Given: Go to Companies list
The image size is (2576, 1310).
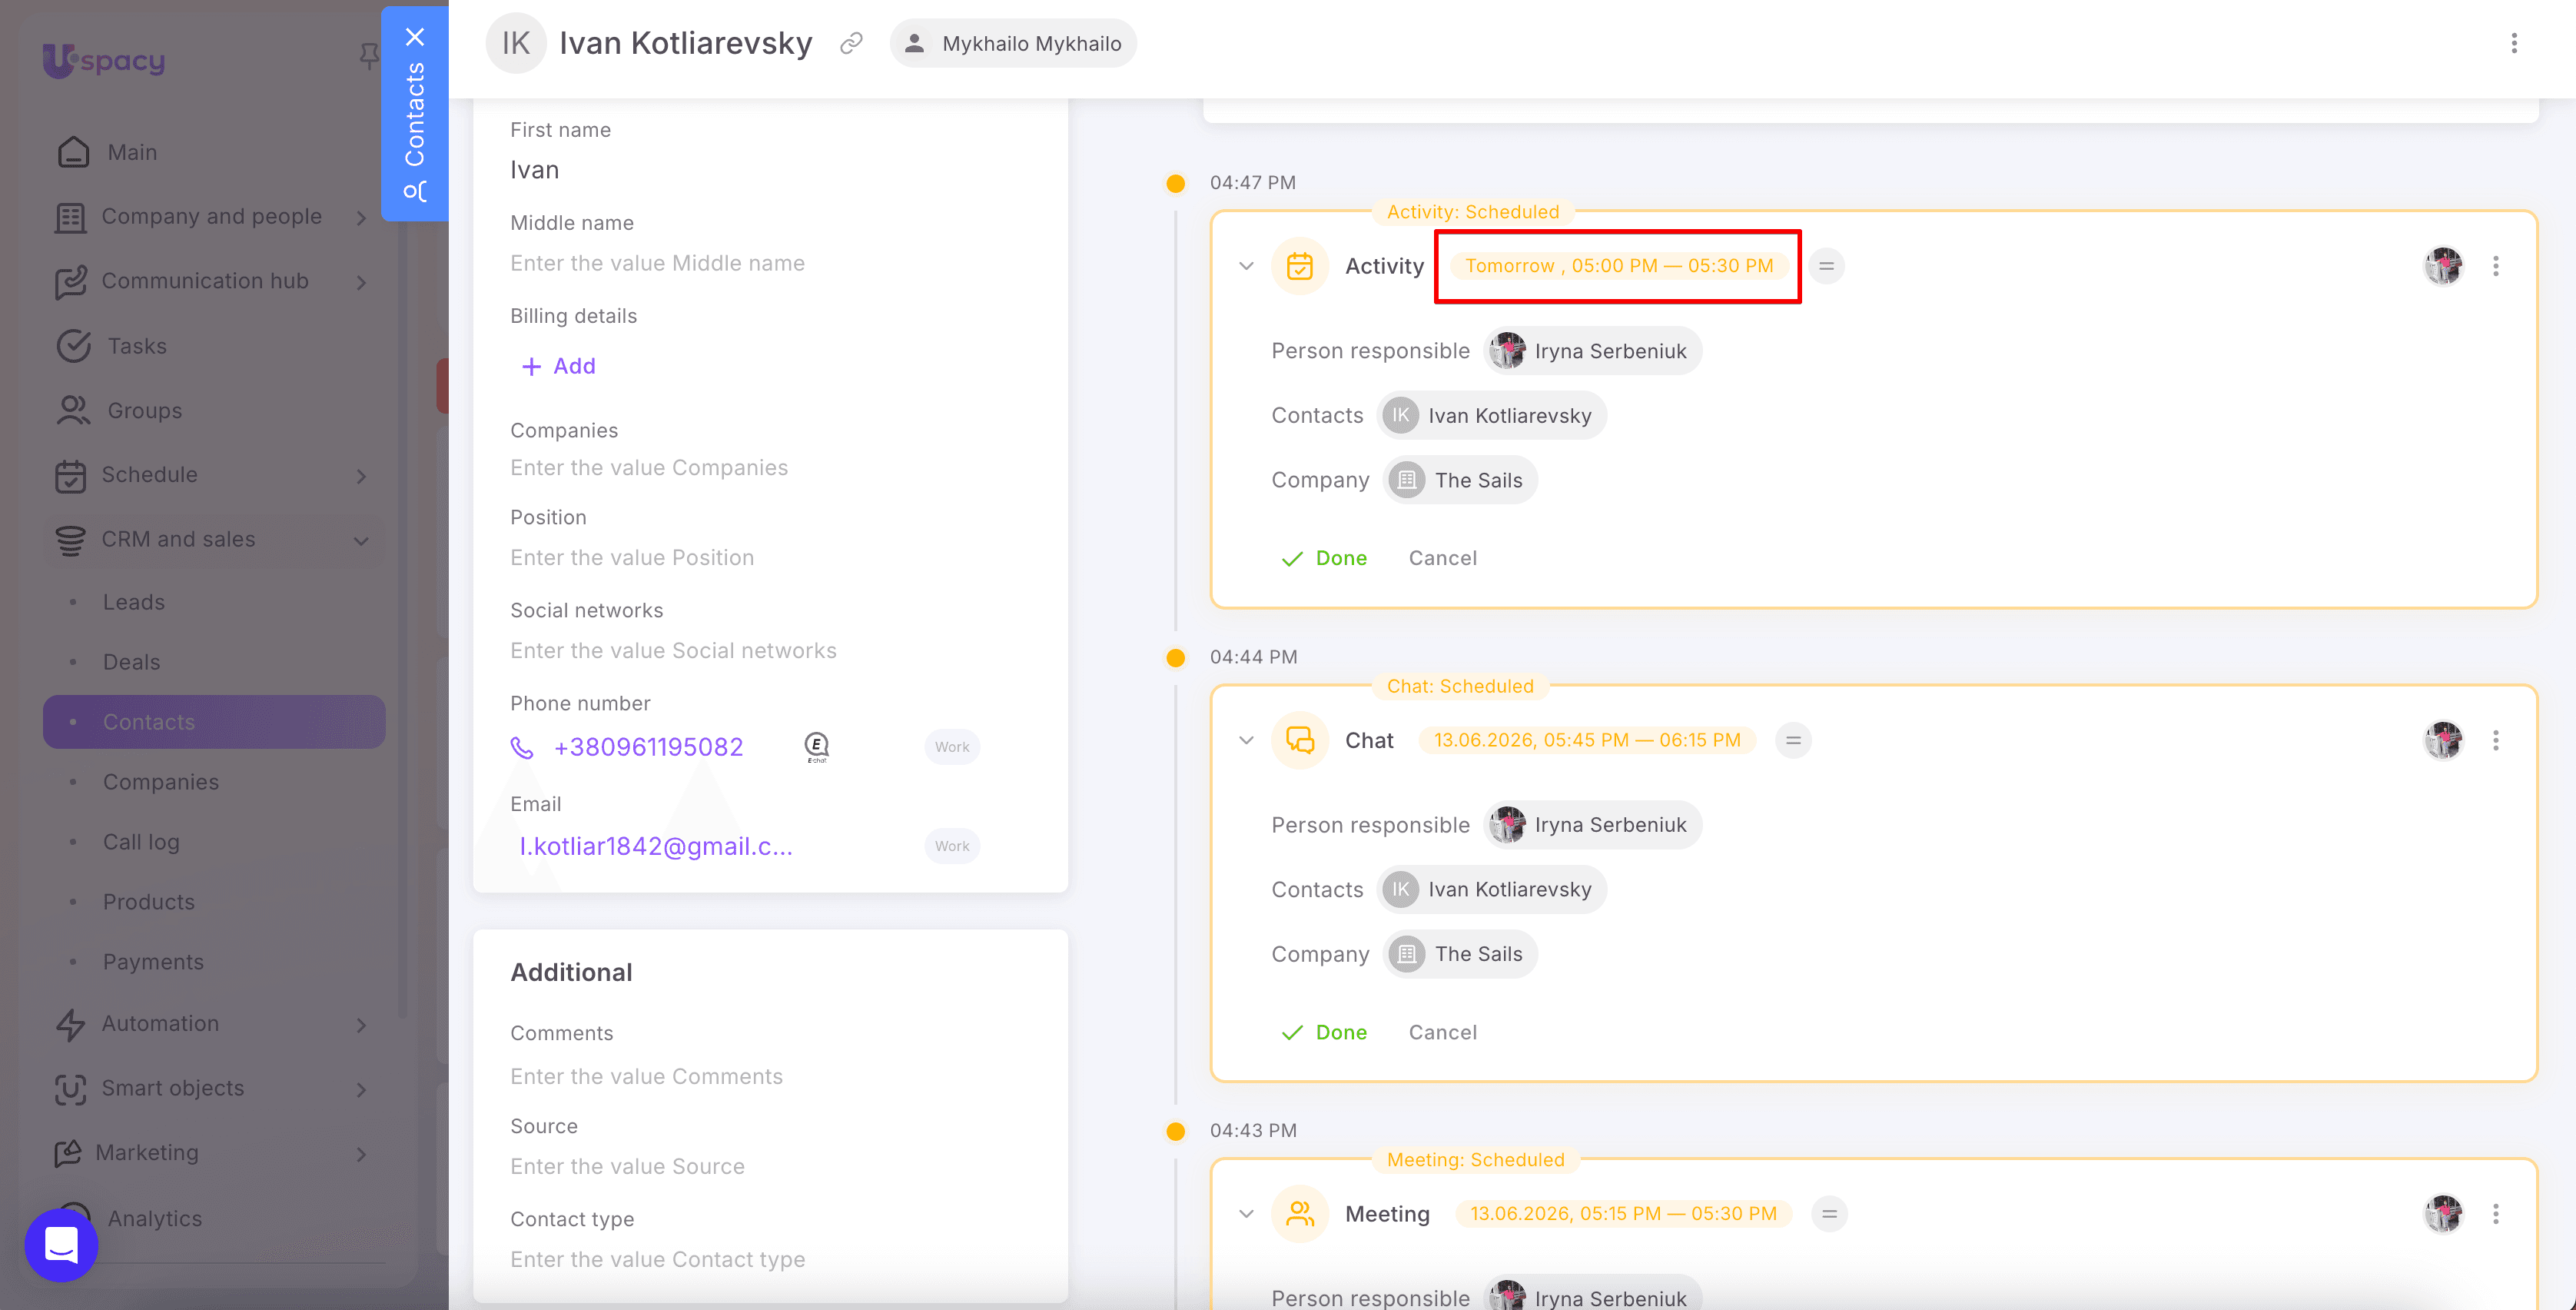Looking at the screenshot, I should coord(161,782).
